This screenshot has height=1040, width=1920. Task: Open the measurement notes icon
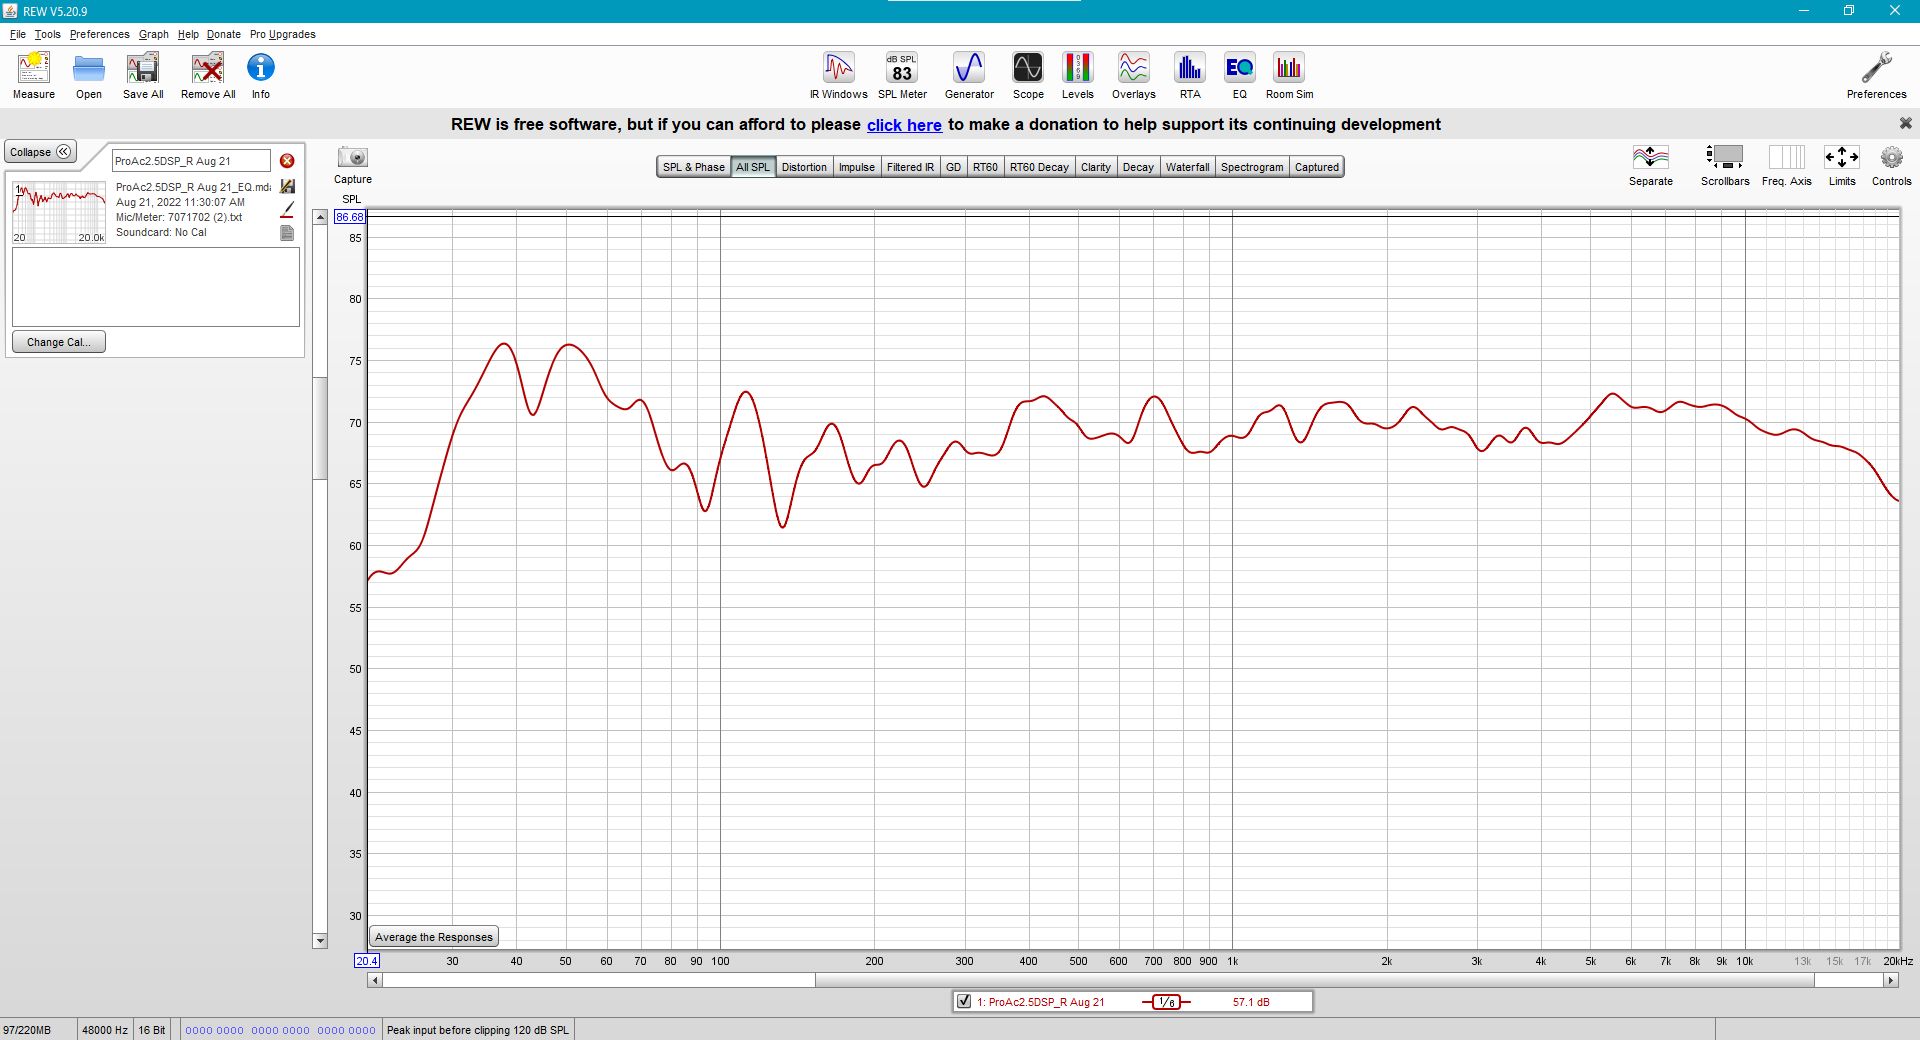pyautogui.click(x=287, y=233)
